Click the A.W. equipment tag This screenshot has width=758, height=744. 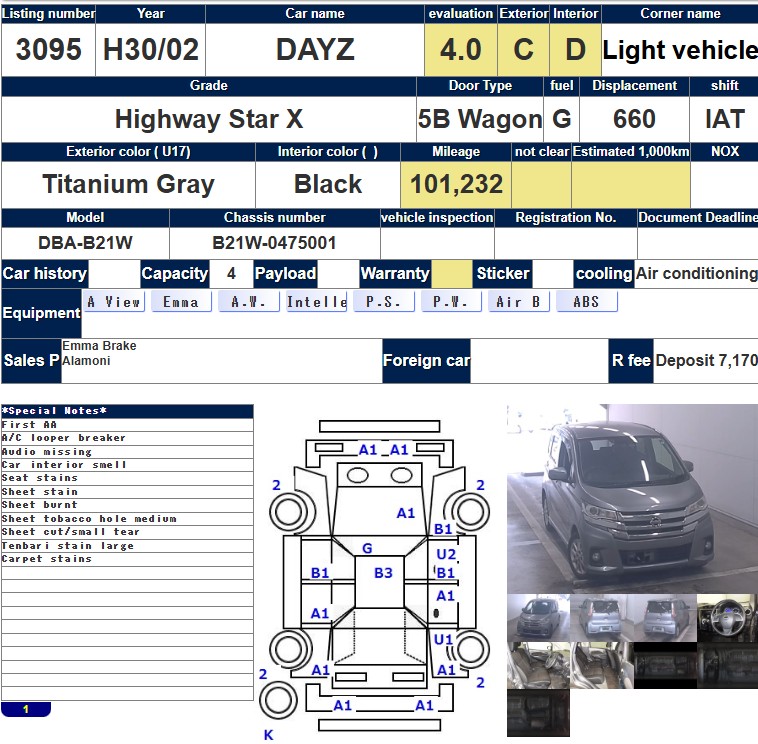point(248,302)
